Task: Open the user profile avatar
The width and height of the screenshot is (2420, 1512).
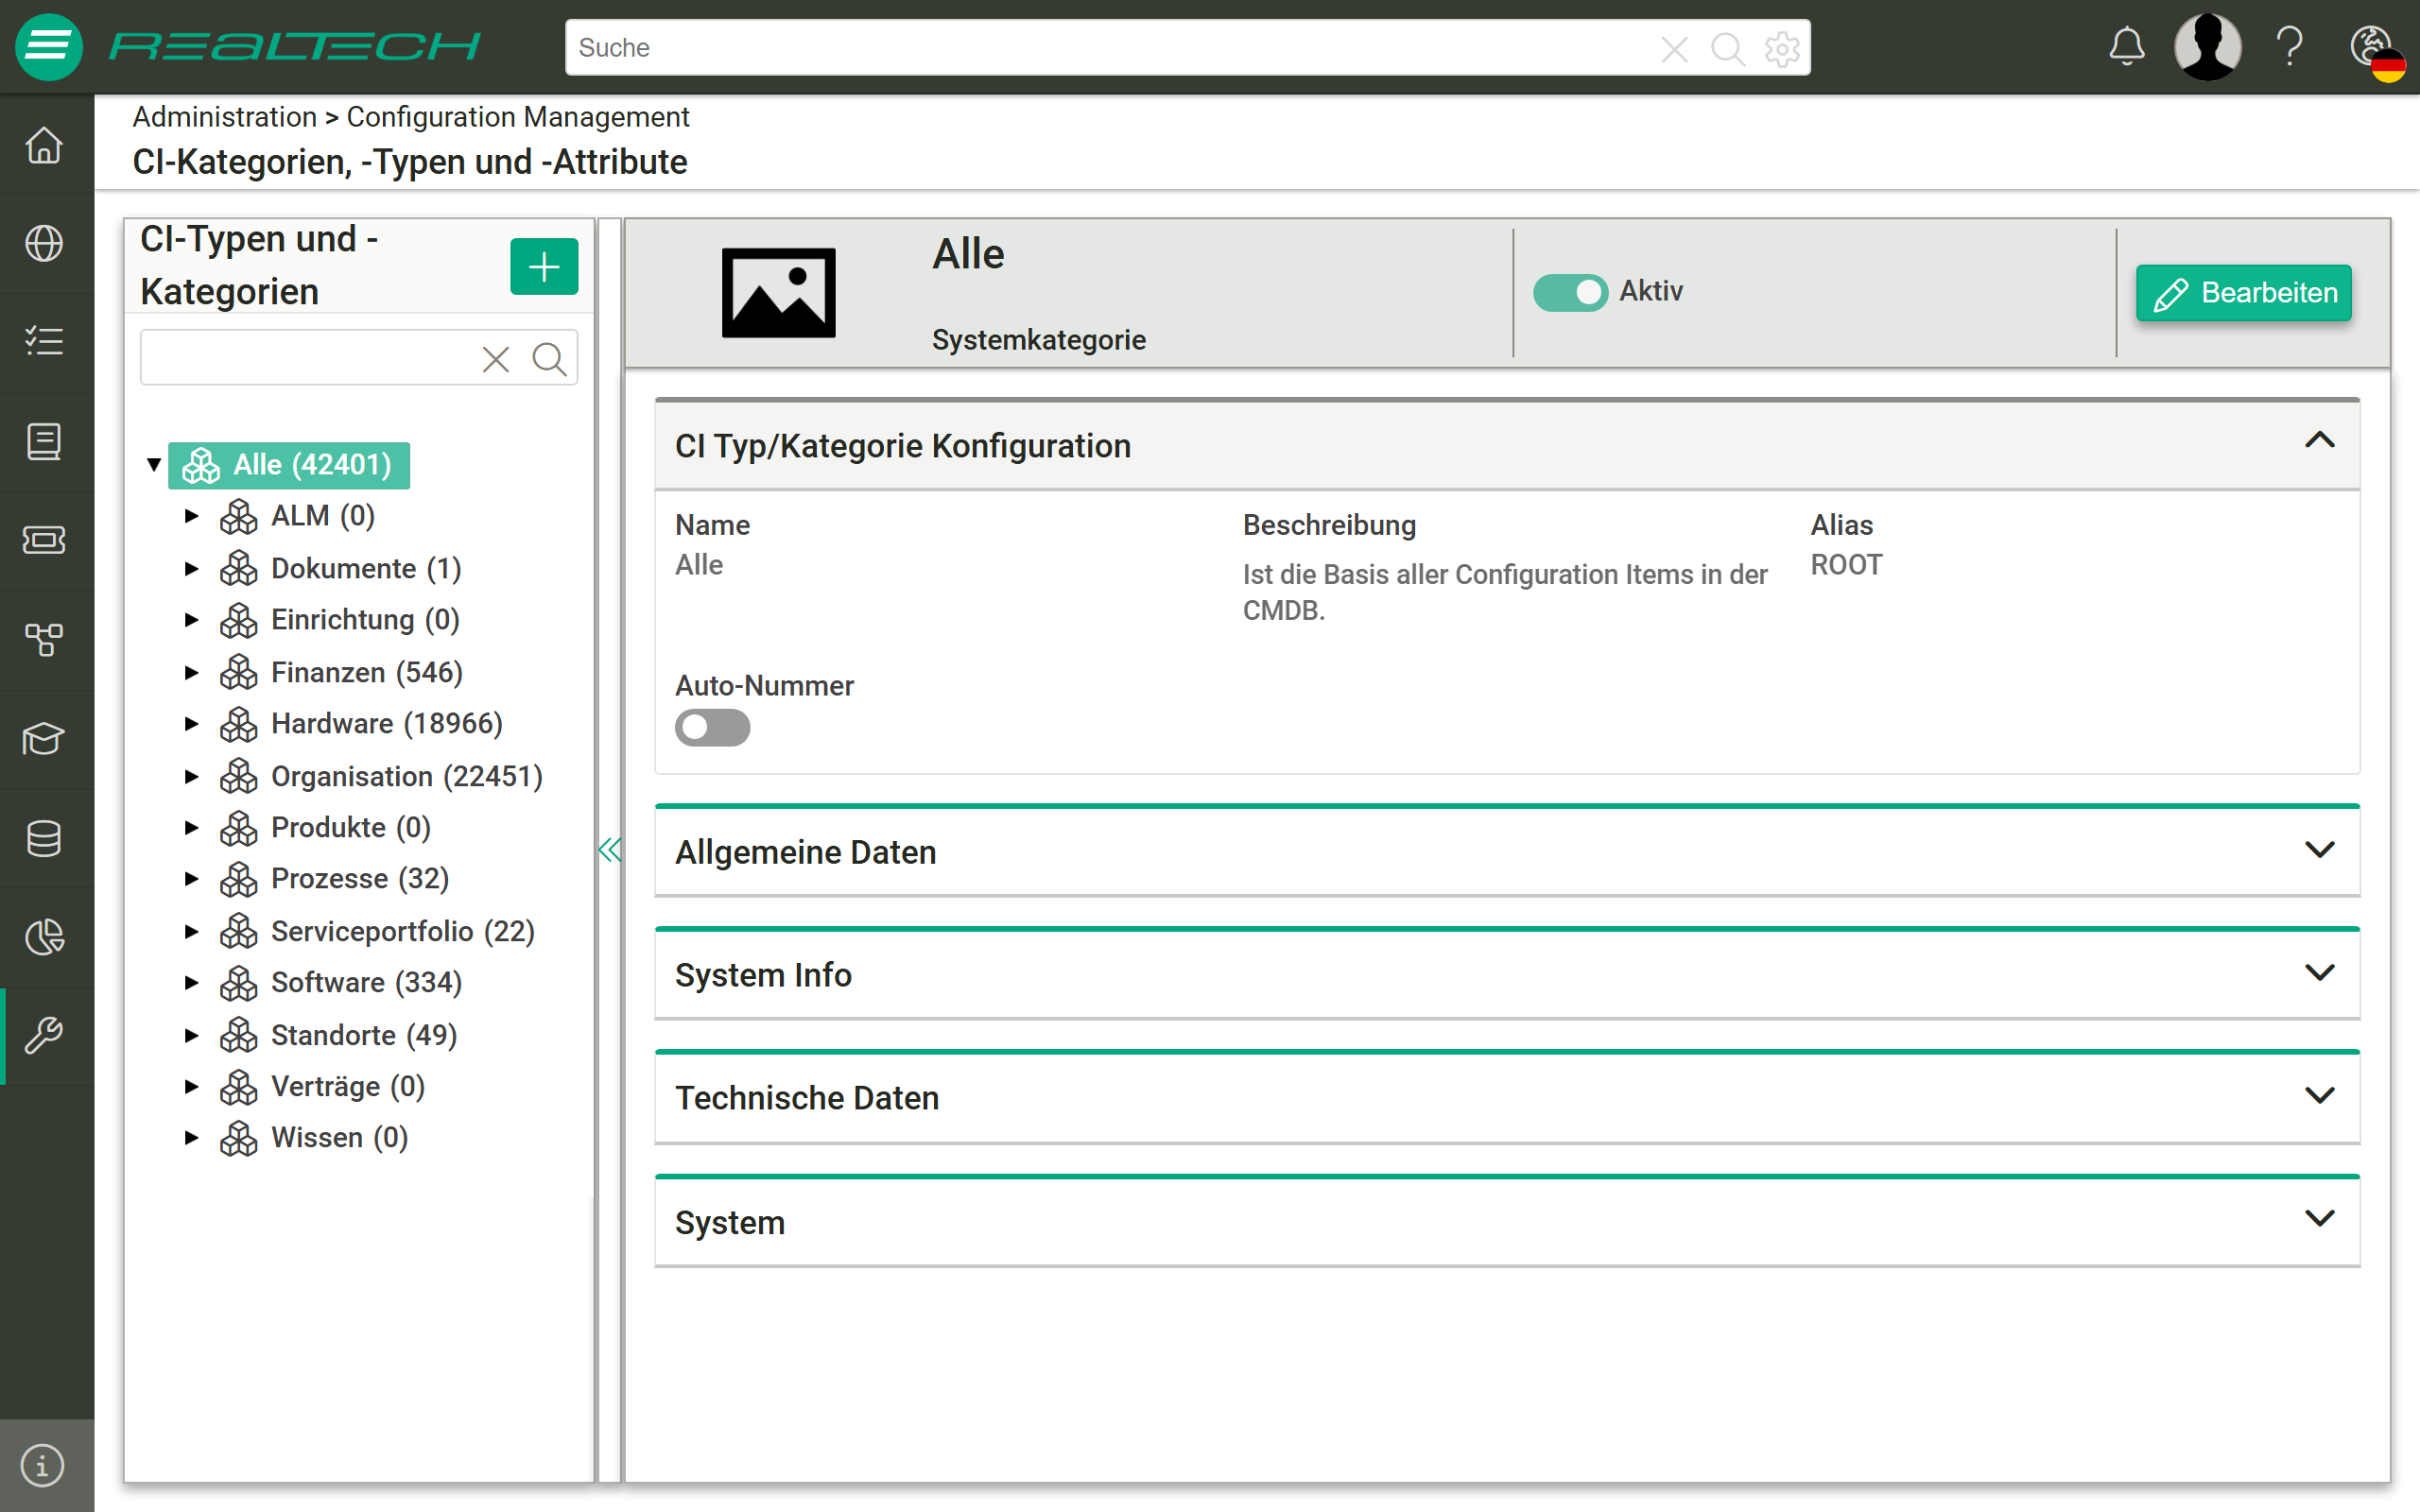Action: click(2208, 47)
